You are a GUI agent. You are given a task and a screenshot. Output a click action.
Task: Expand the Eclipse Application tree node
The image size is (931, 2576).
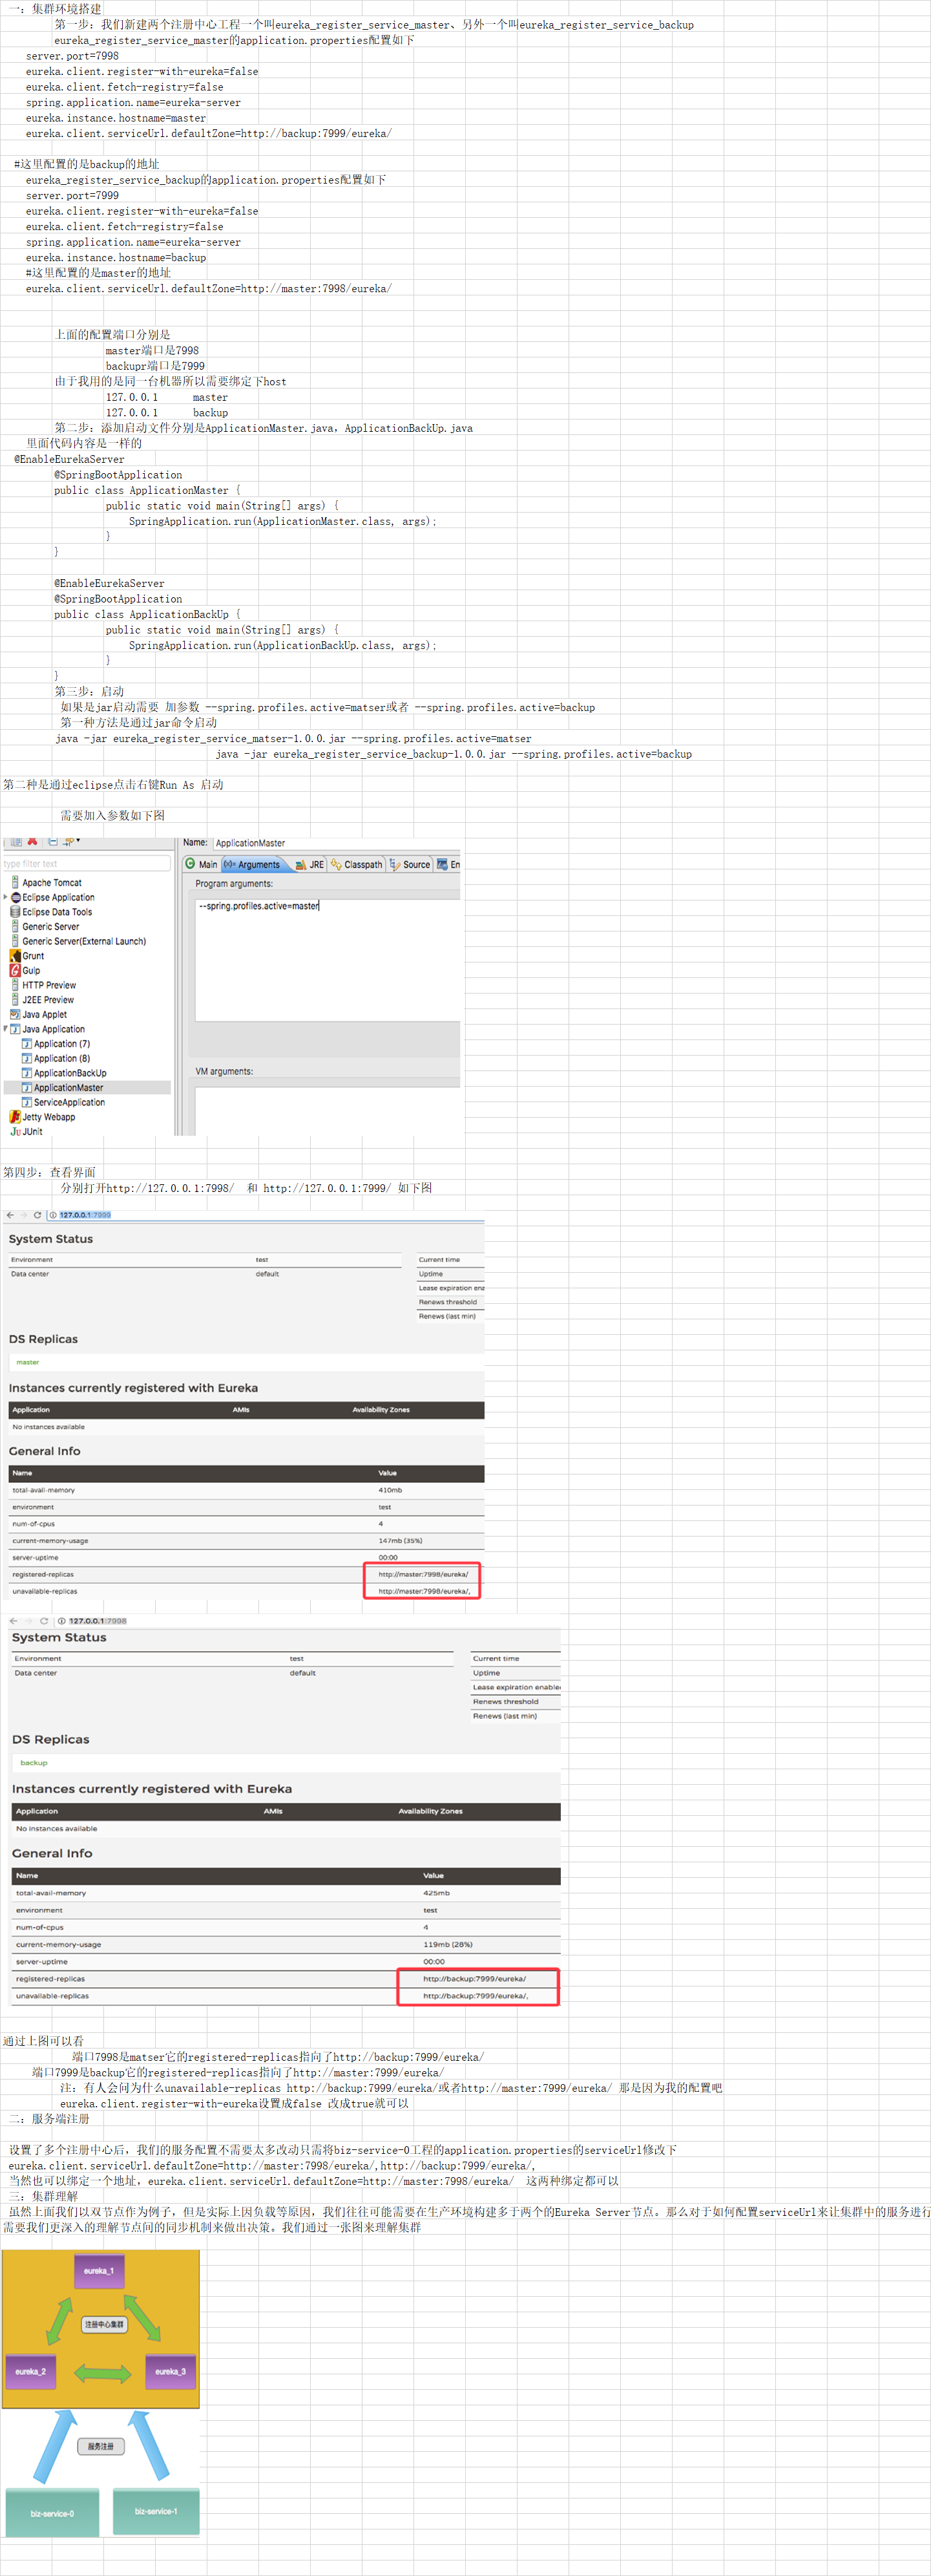(6, 897)
